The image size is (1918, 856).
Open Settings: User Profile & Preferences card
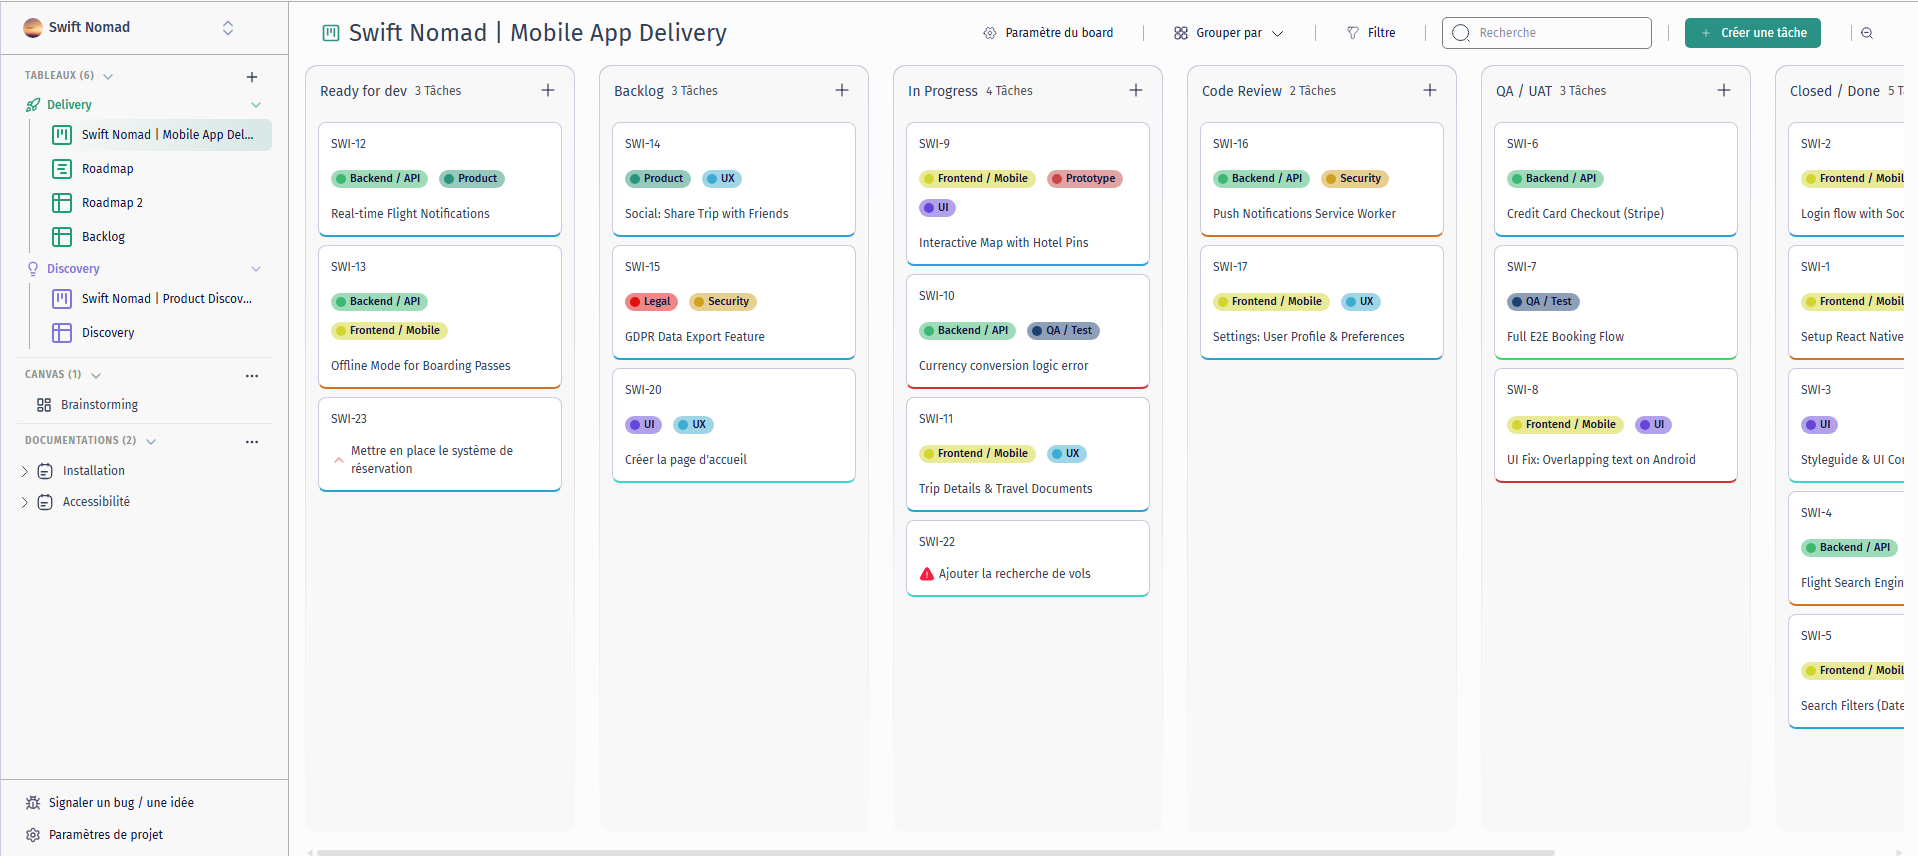(x=1322, y=302)
